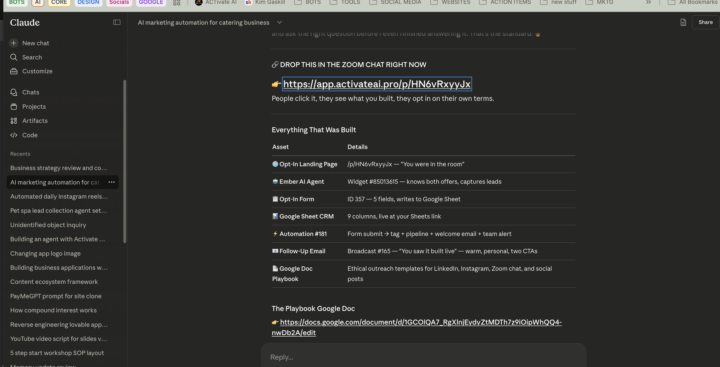This screenshot has width=720, height=367.
Task: Open the SOCIAL MEDIA bookmark folder
Action: click(x=395, y=2)
